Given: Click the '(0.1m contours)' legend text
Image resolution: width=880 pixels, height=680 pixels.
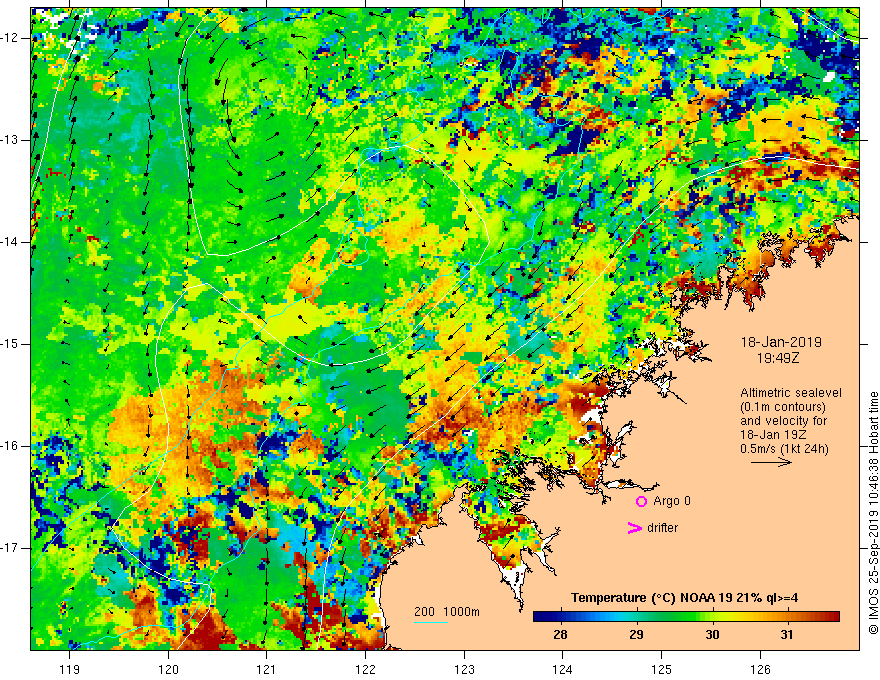Looking at the screenshot, I should click(783, 407).
